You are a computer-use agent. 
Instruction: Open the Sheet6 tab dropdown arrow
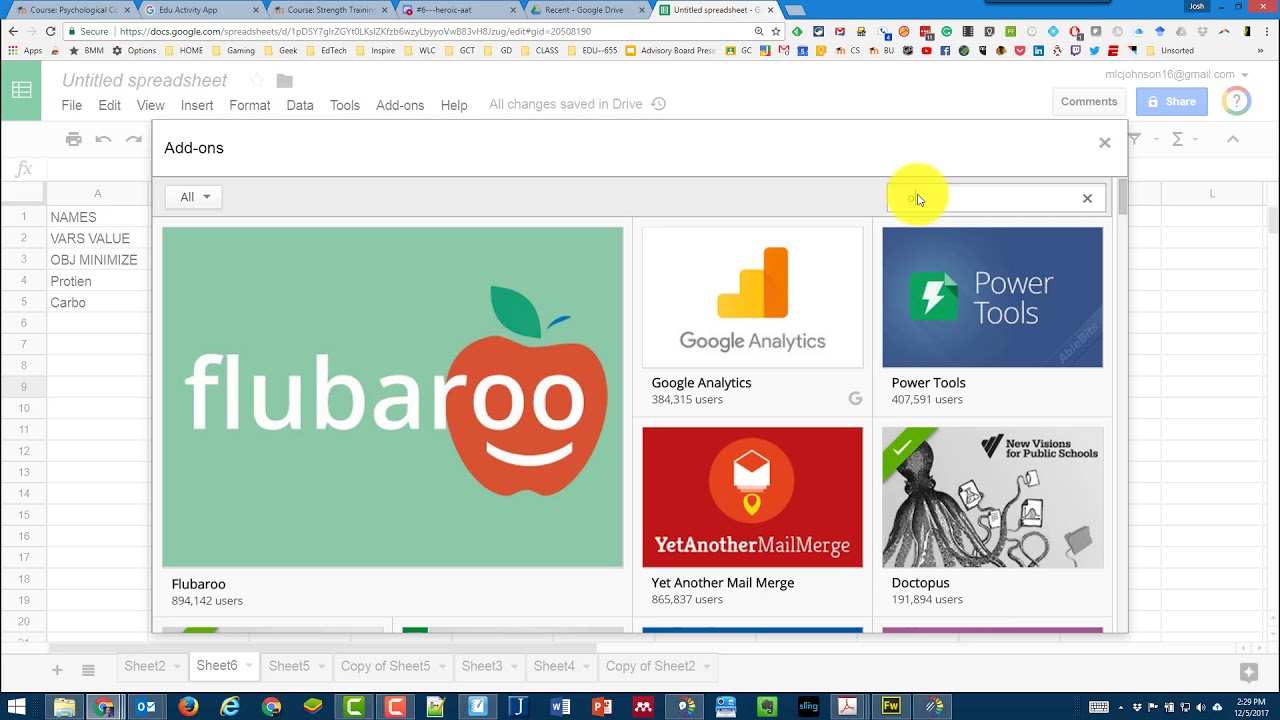(x=249, y=667)
